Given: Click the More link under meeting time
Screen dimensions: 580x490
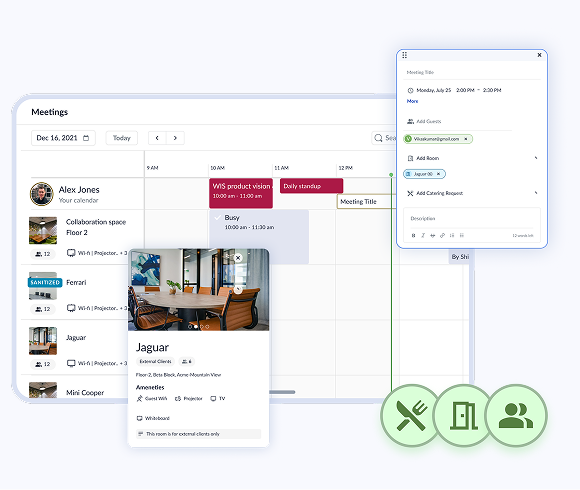Looking at the screenshot, I should point(412,101).
